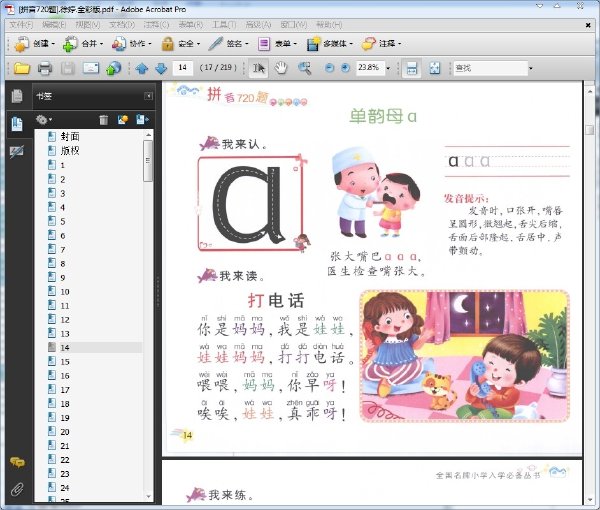Toggle scrolling page fit width mode
The height and width of the screenshot is (510, 600).
point(412,68)
